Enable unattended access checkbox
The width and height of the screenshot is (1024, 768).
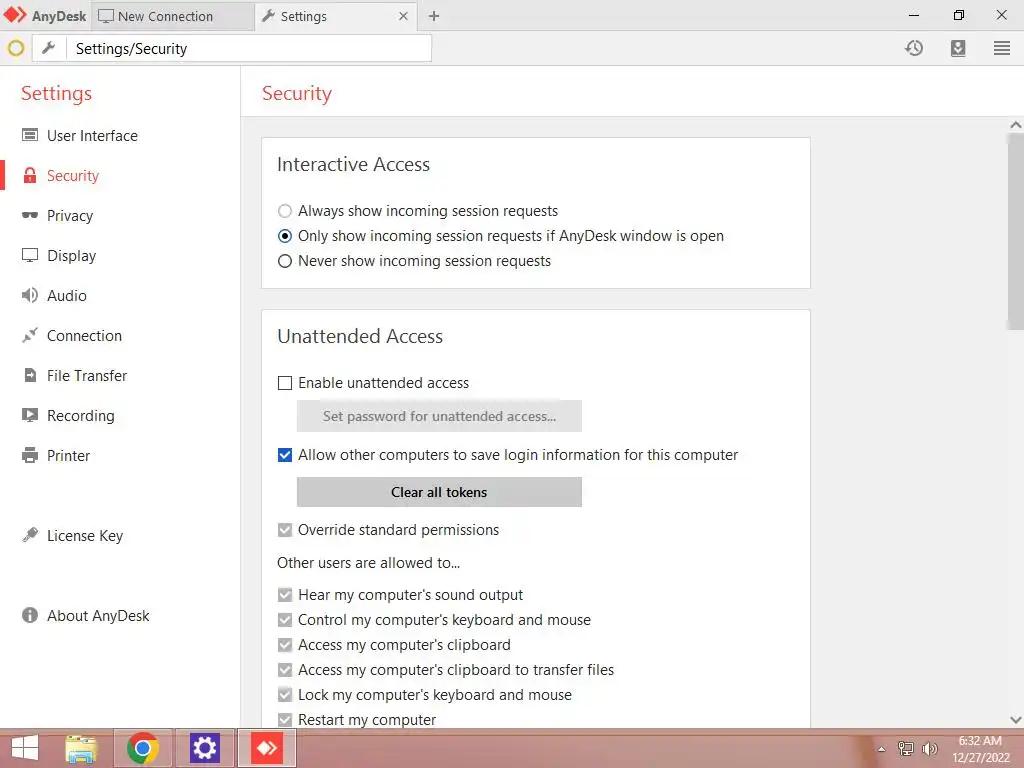(285, 383)
